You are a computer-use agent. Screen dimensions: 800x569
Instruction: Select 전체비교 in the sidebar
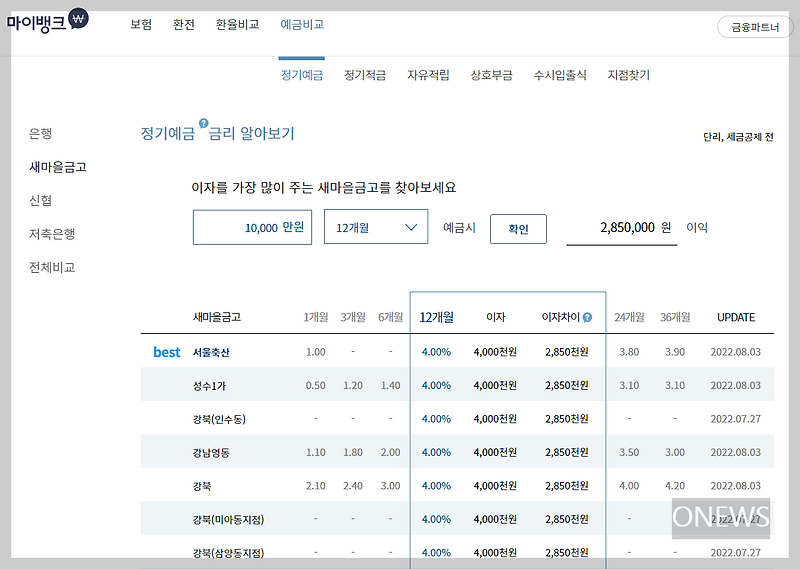tap(52, 267)
